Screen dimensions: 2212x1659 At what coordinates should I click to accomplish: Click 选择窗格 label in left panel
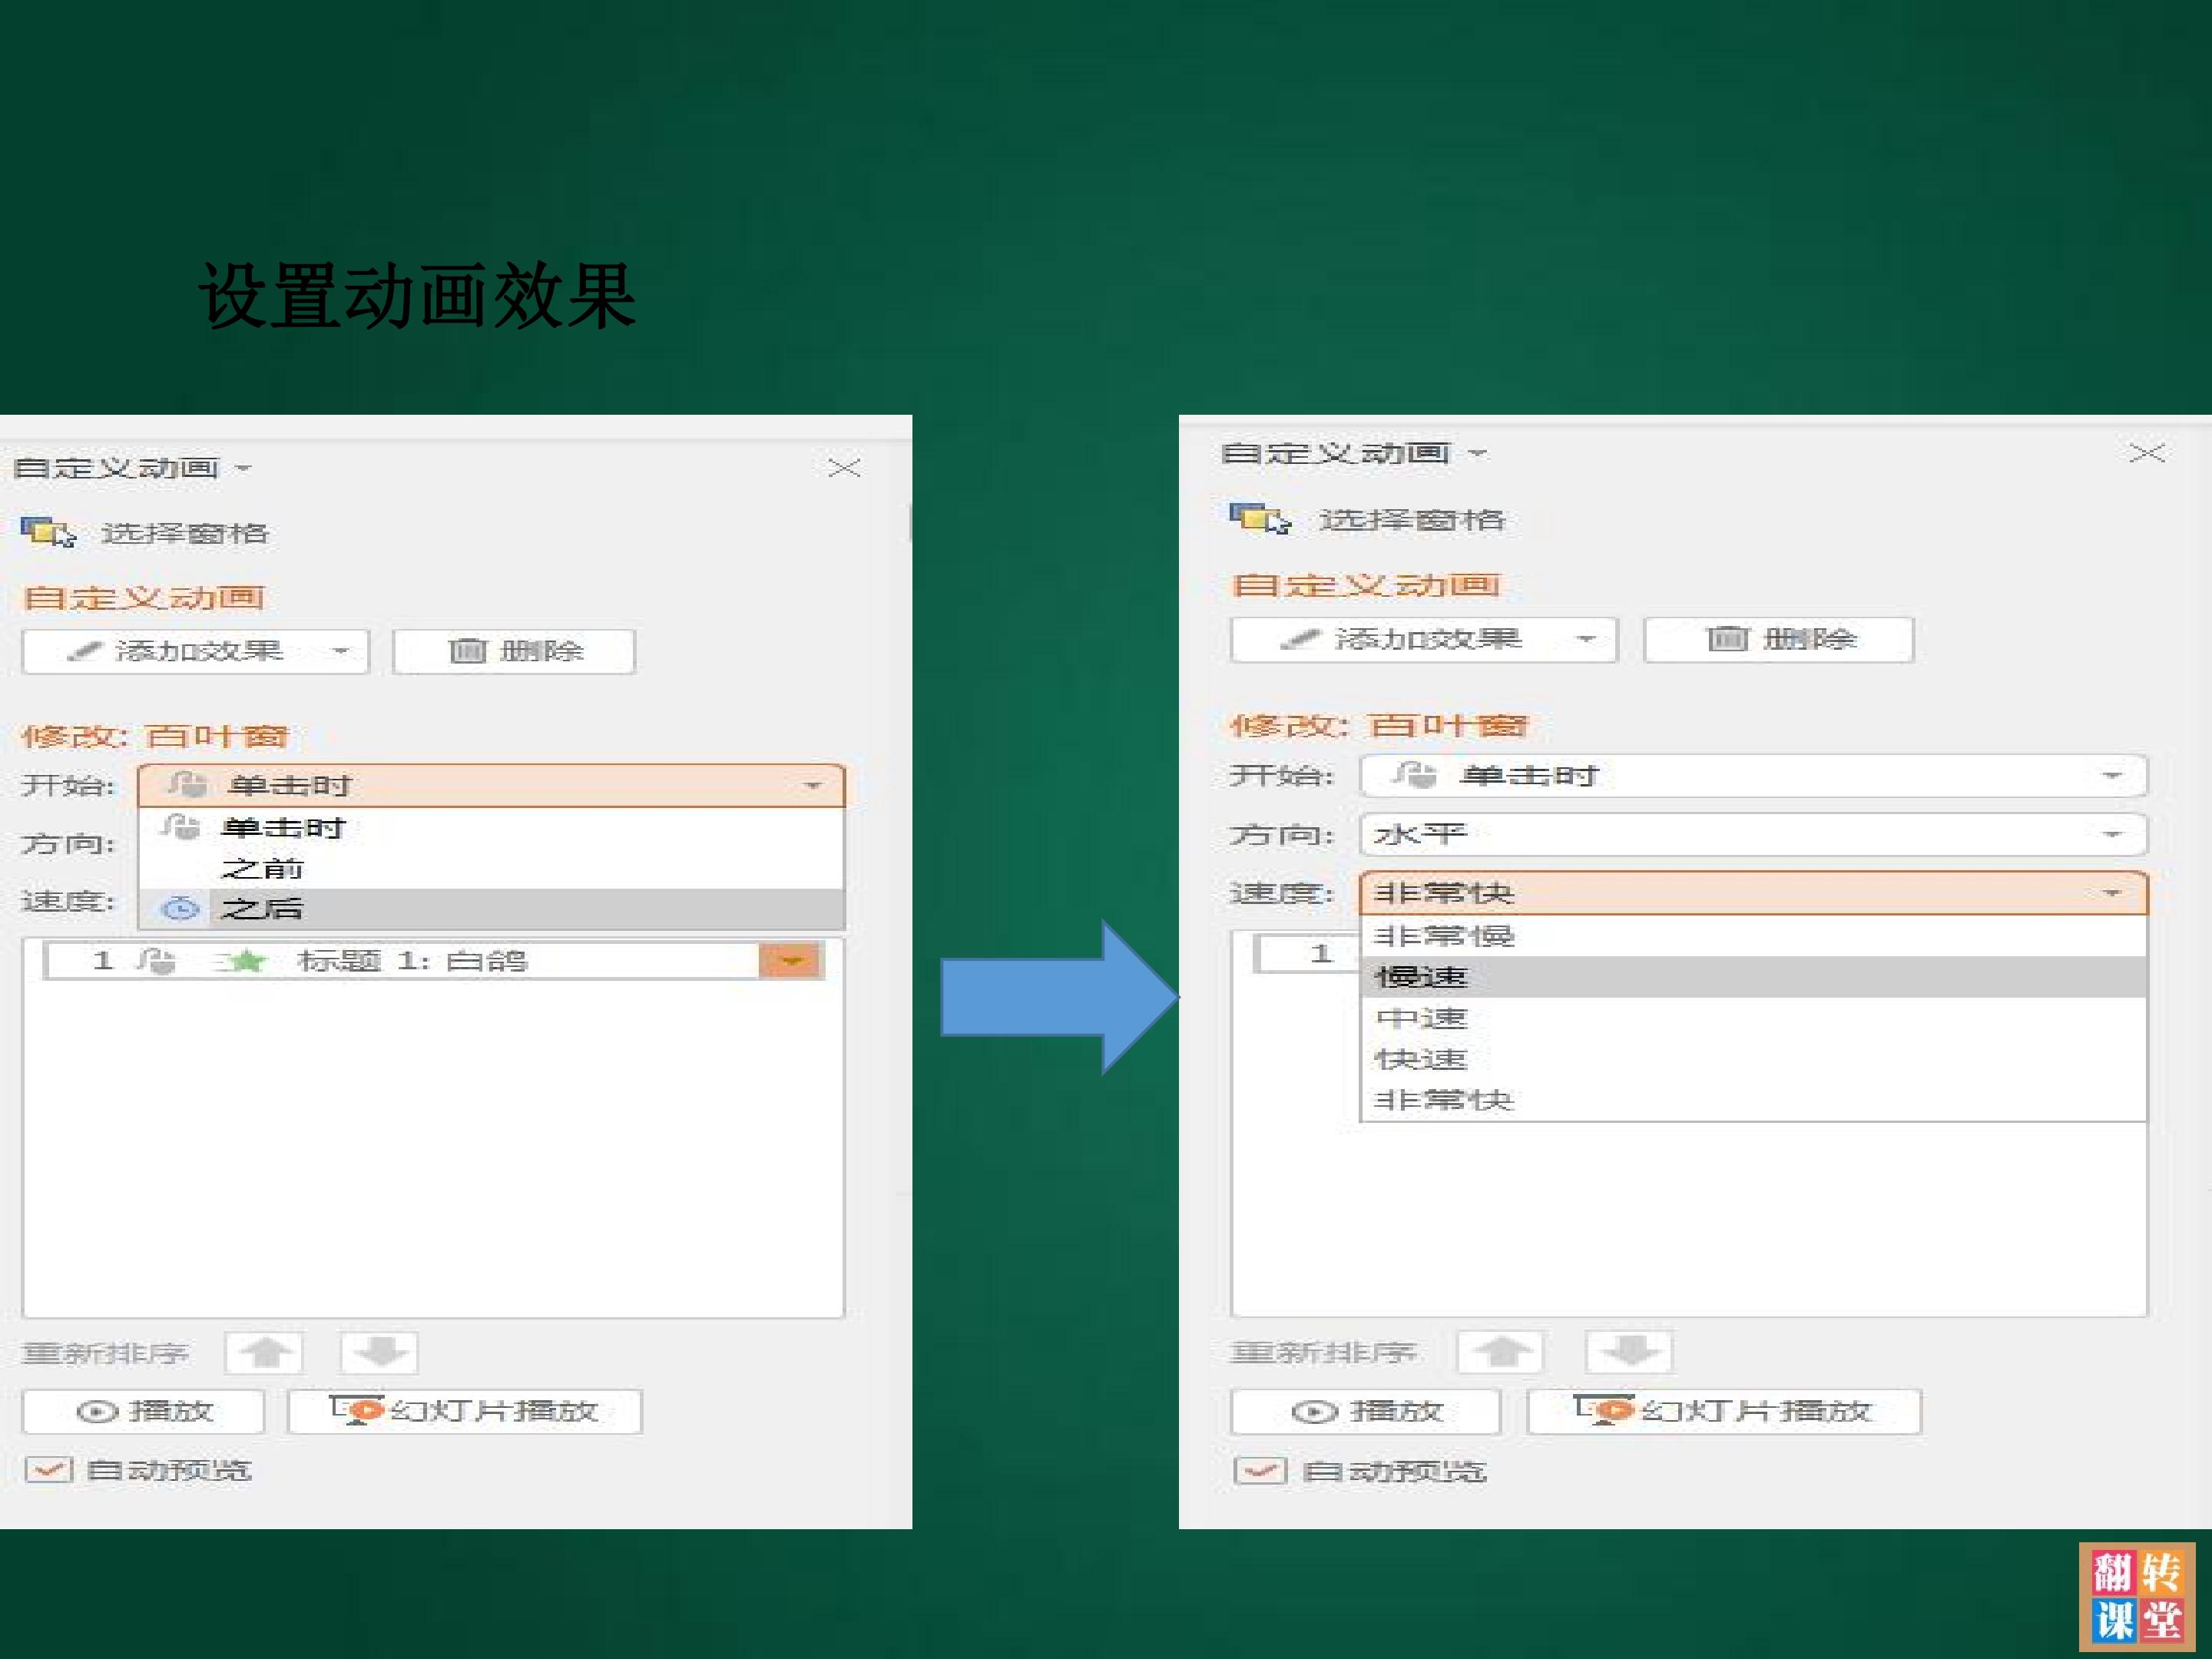(x=185, y=533)
